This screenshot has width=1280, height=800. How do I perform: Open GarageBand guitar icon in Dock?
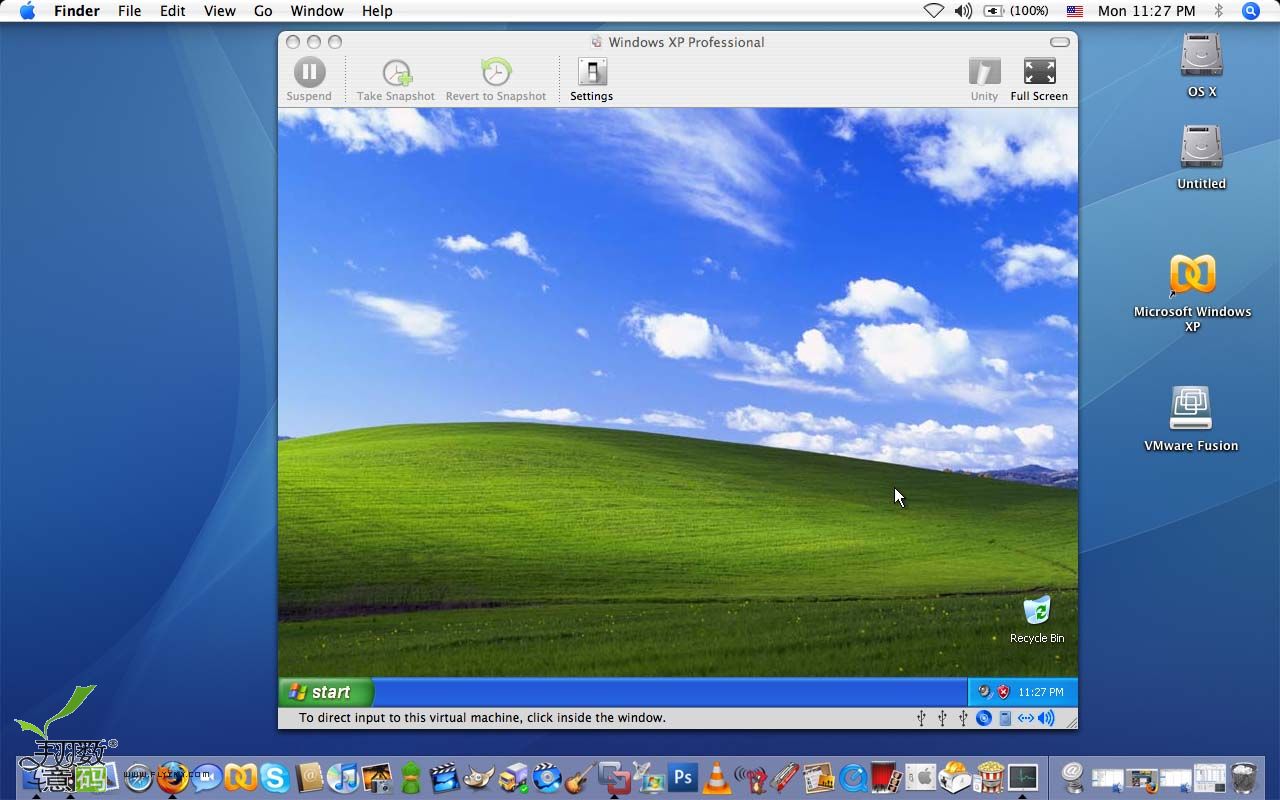coord(581,777)
